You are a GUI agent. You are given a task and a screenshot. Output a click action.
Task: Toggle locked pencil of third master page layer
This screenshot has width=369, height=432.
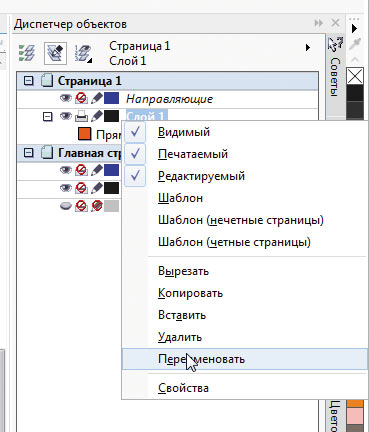pos(97,206)
